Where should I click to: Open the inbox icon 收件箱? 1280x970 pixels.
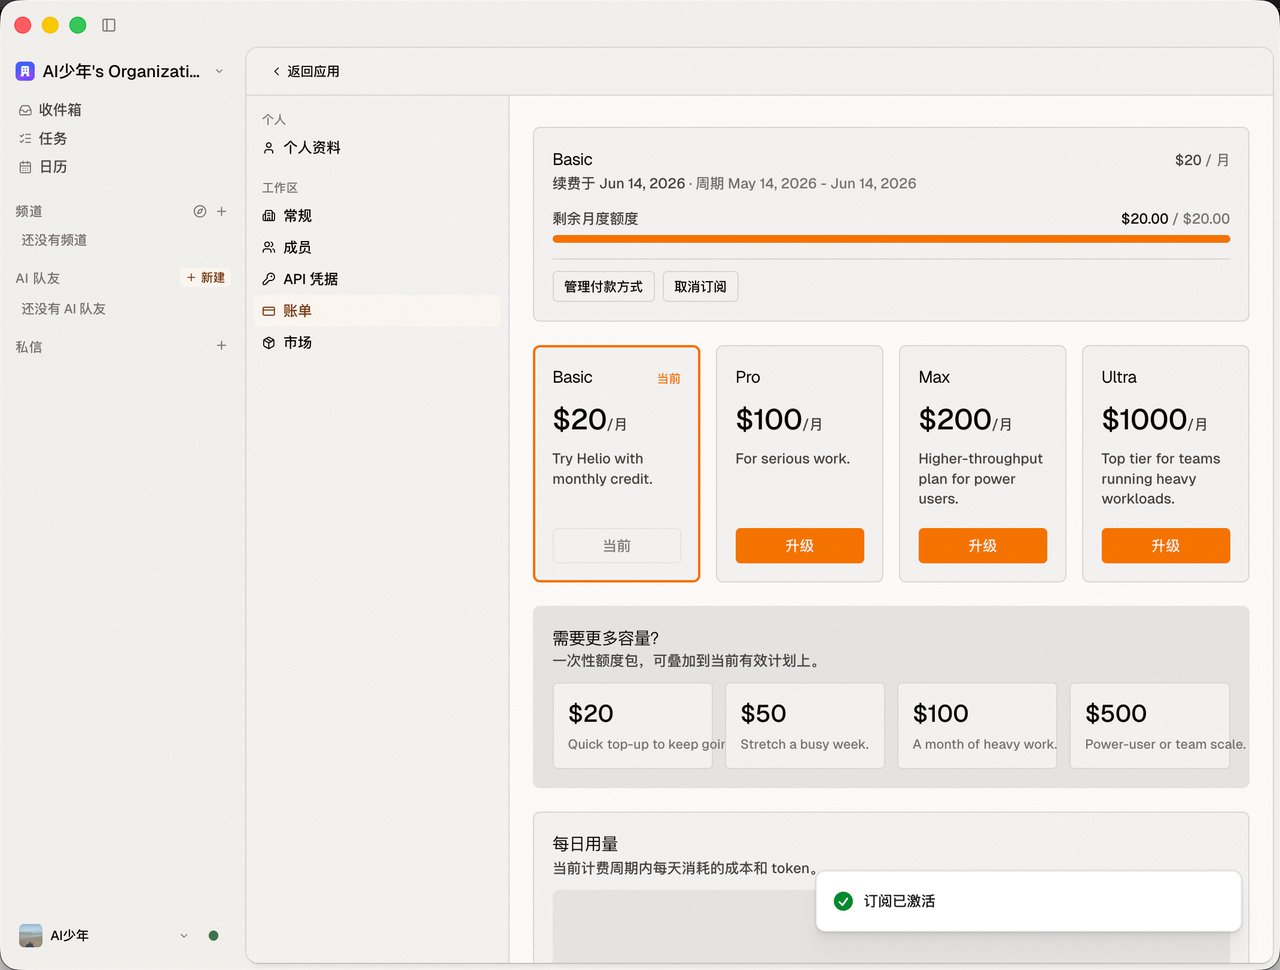tap(26, 110)
